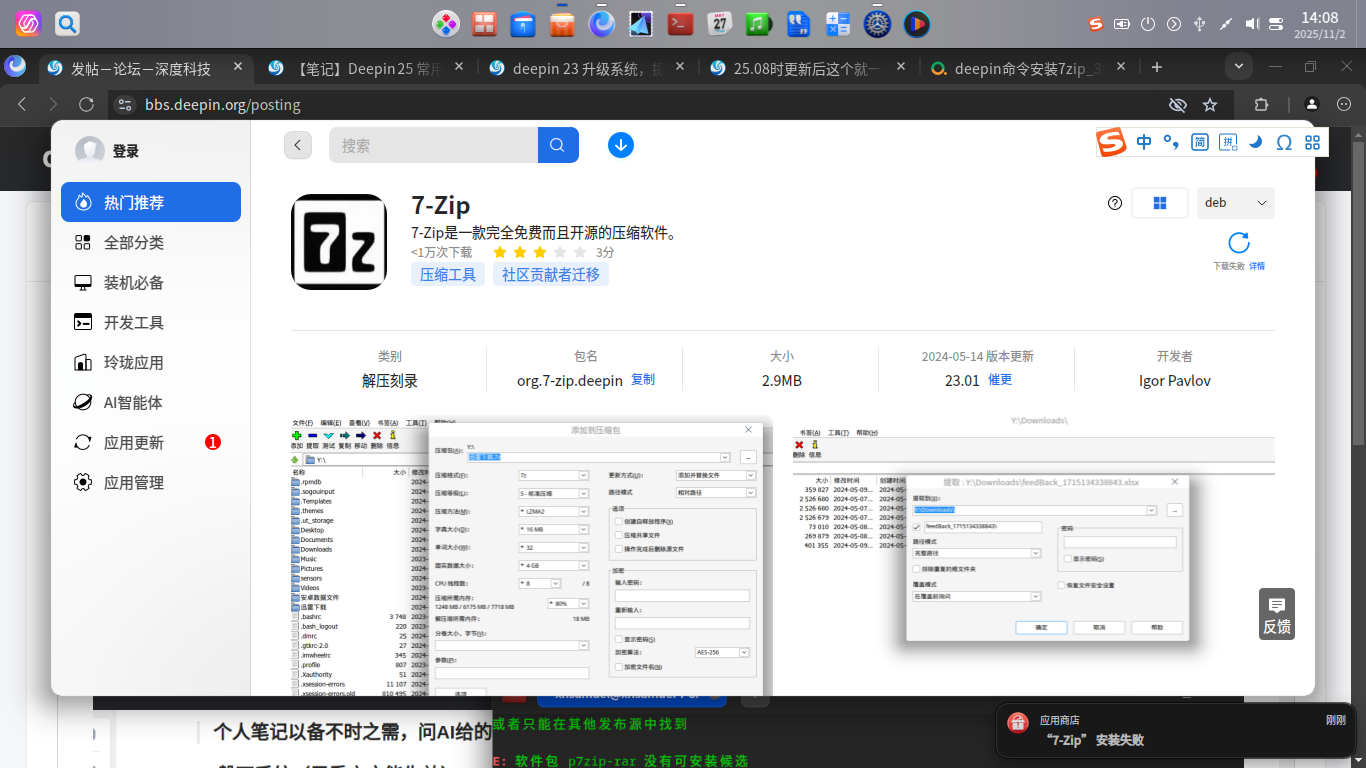Open the 反馈 feedback button
Viewport: 1366px width, 768px height.
pyautogui.click(x=1277, y=614)
